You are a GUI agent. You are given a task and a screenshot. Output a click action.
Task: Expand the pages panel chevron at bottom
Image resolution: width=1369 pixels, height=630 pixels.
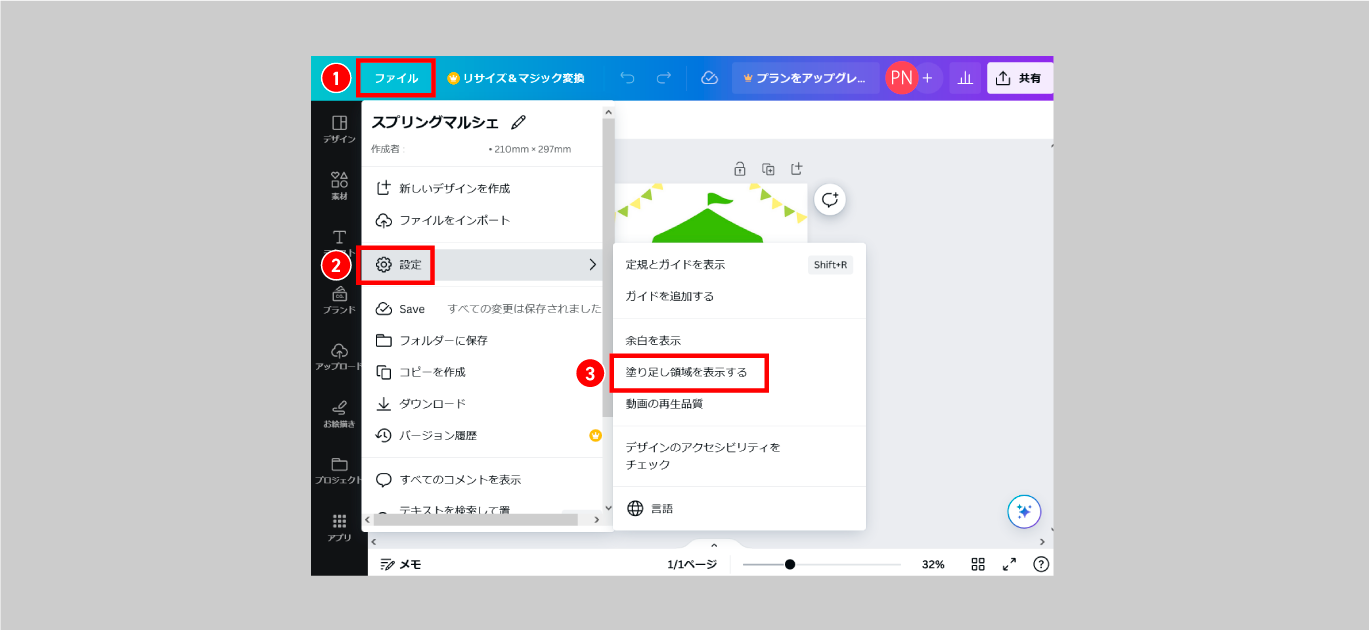coord(714,546)
